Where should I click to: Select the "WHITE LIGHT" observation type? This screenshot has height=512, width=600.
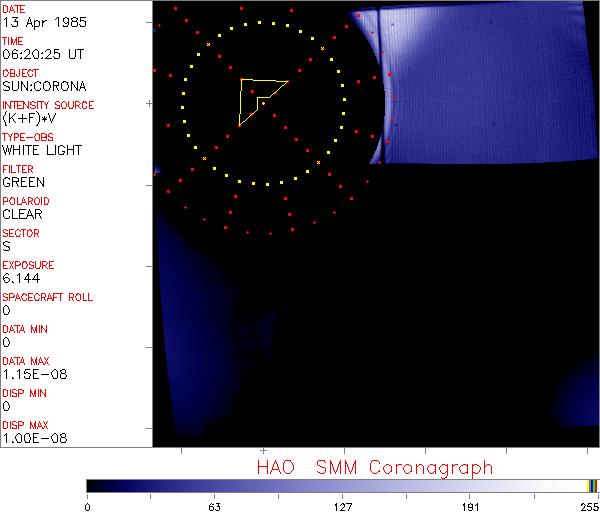[42, 150]
